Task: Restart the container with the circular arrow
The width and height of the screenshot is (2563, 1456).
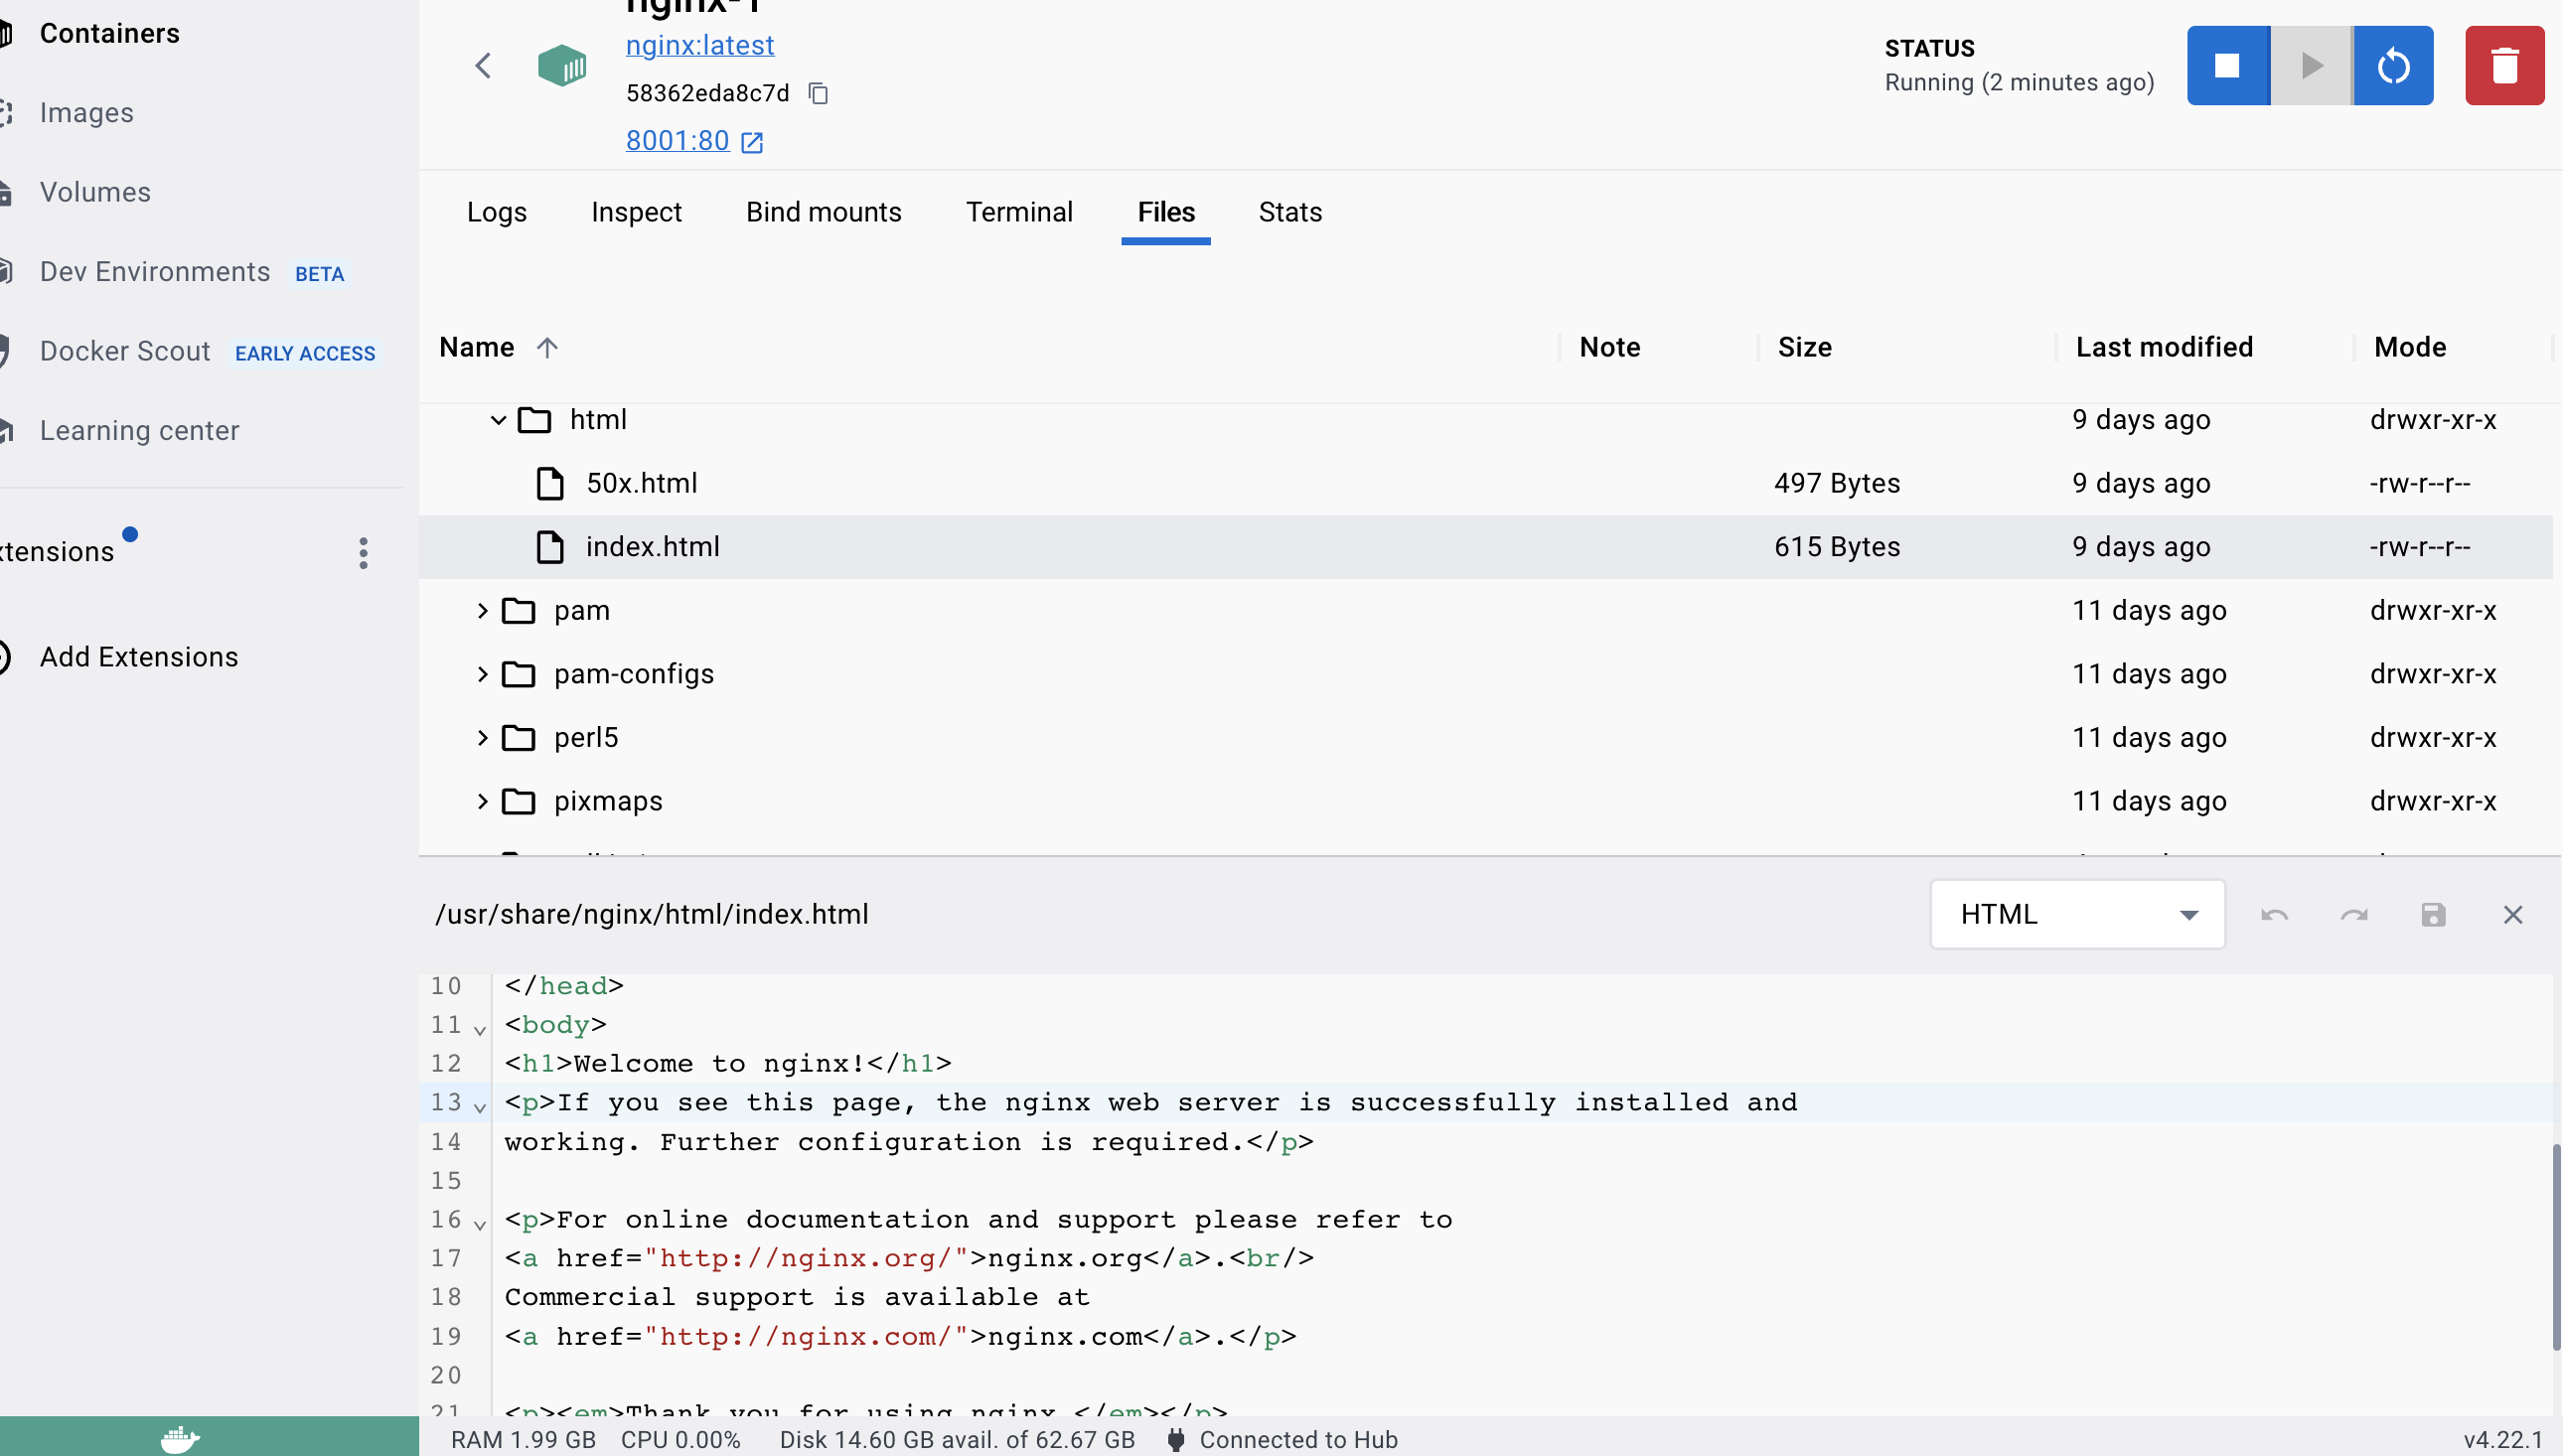Action: (x=2393, y=65)
